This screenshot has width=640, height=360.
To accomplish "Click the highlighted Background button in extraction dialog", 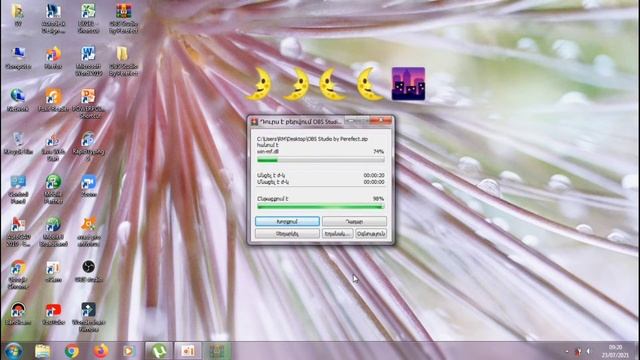I will coord(287,221).
